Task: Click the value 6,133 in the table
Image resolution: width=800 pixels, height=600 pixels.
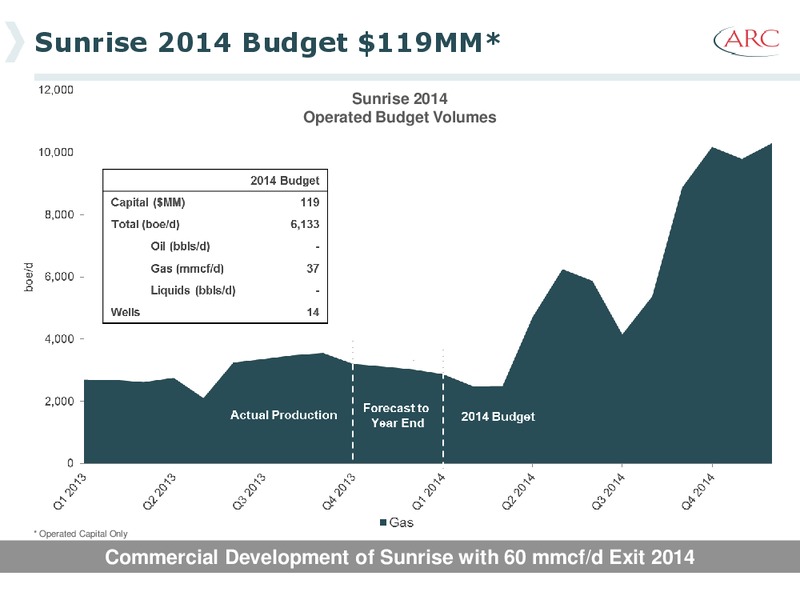Action: pyautogui.click(x=305, y=224)
